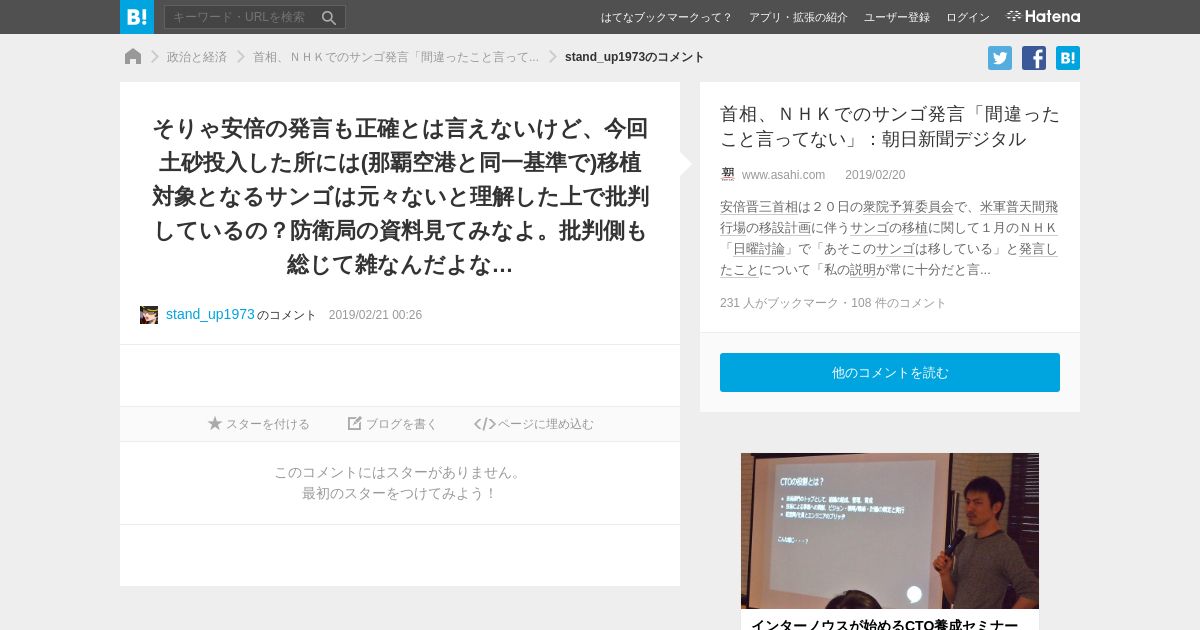Open the Hatena logo link
The height and width of the screenshot is (630, 1200).
1043,16
